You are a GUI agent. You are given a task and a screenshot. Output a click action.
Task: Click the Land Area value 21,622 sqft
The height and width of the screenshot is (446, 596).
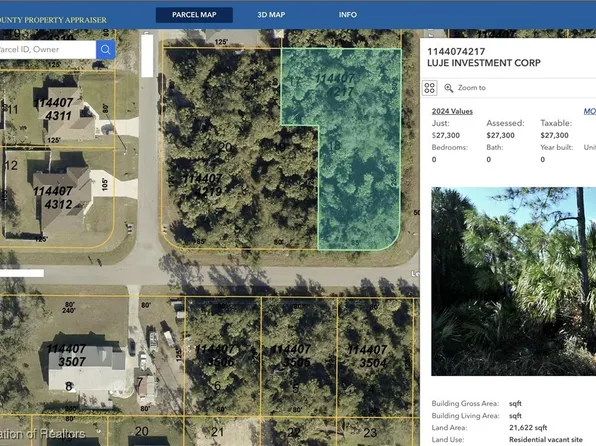pyautogui.click(x=528, y=428)
